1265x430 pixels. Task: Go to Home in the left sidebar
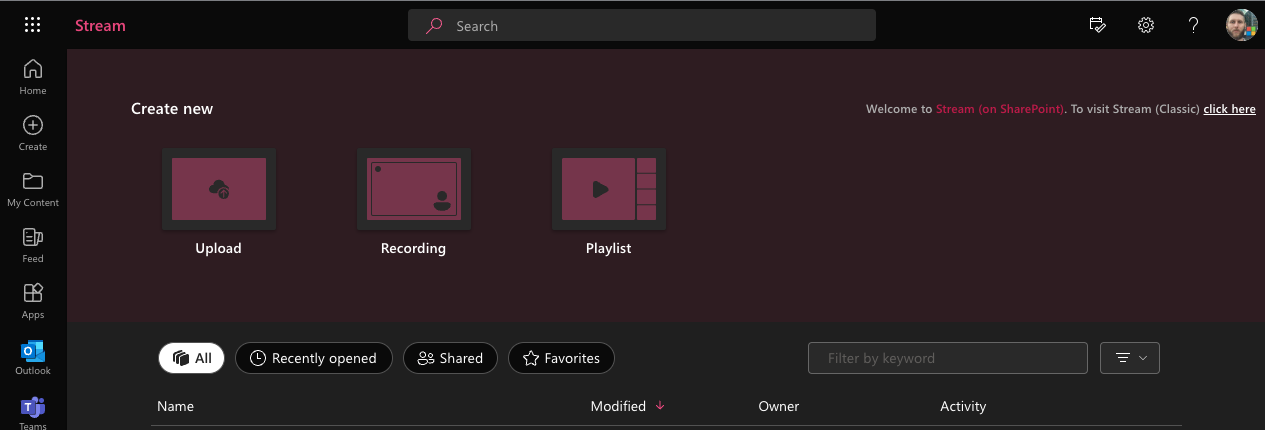pos(33,77)
